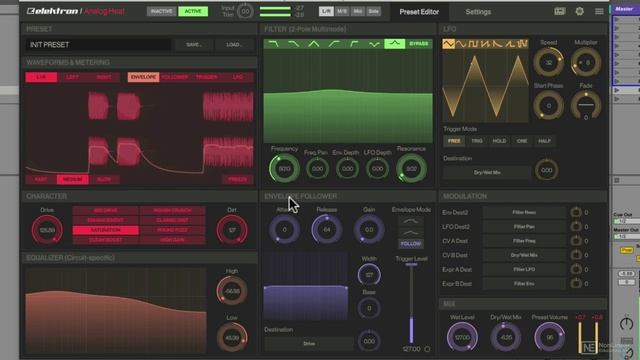The width and height of the screenshot is (640, 360).
Task: Choose the random LFO waveform icon
Action: 522,44
